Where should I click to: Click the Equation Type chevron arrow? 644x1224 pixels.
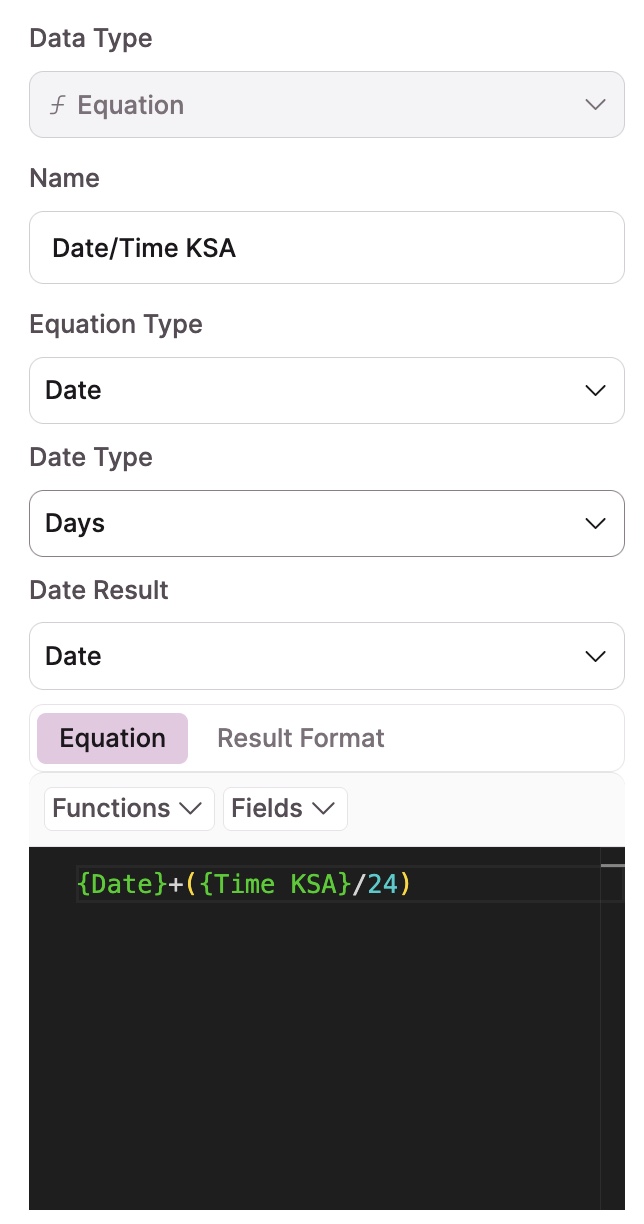pyautogui.click(x=595, y=390)
